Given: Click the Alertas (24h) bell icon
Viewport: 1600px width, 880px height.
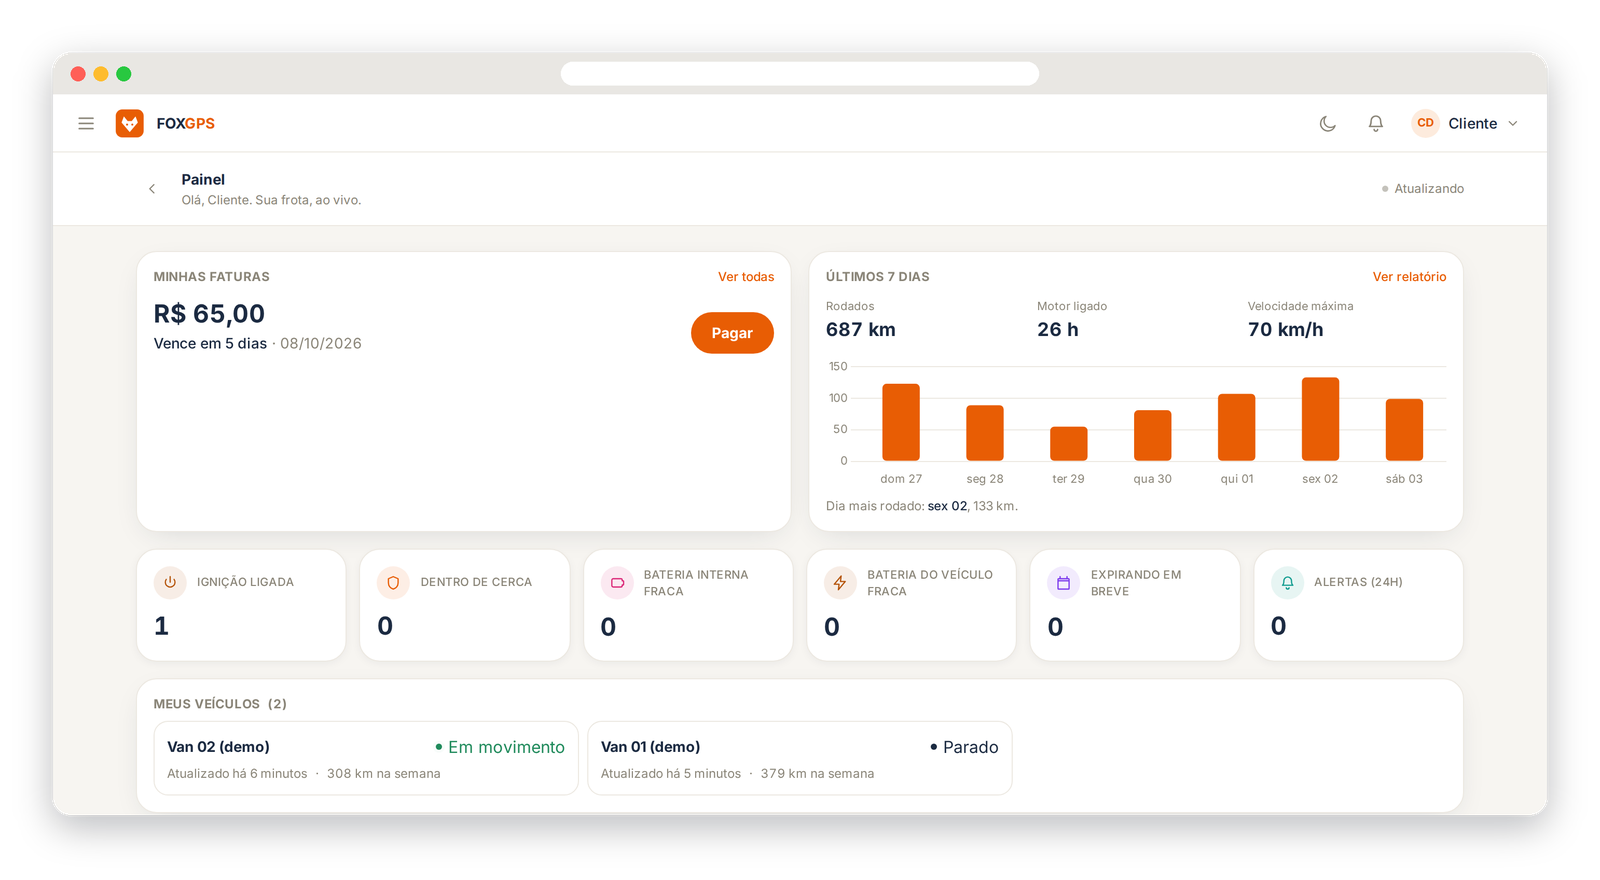Looking at the screenshot, I should point(1287,582).
